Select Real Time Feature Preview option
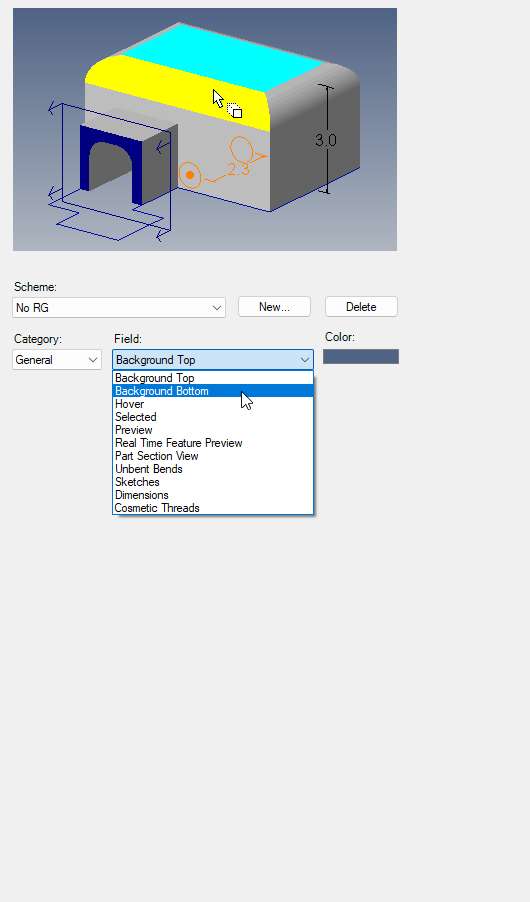Image resolution: width=530 pixels, height=902 pixels. [x=213, y=443]
